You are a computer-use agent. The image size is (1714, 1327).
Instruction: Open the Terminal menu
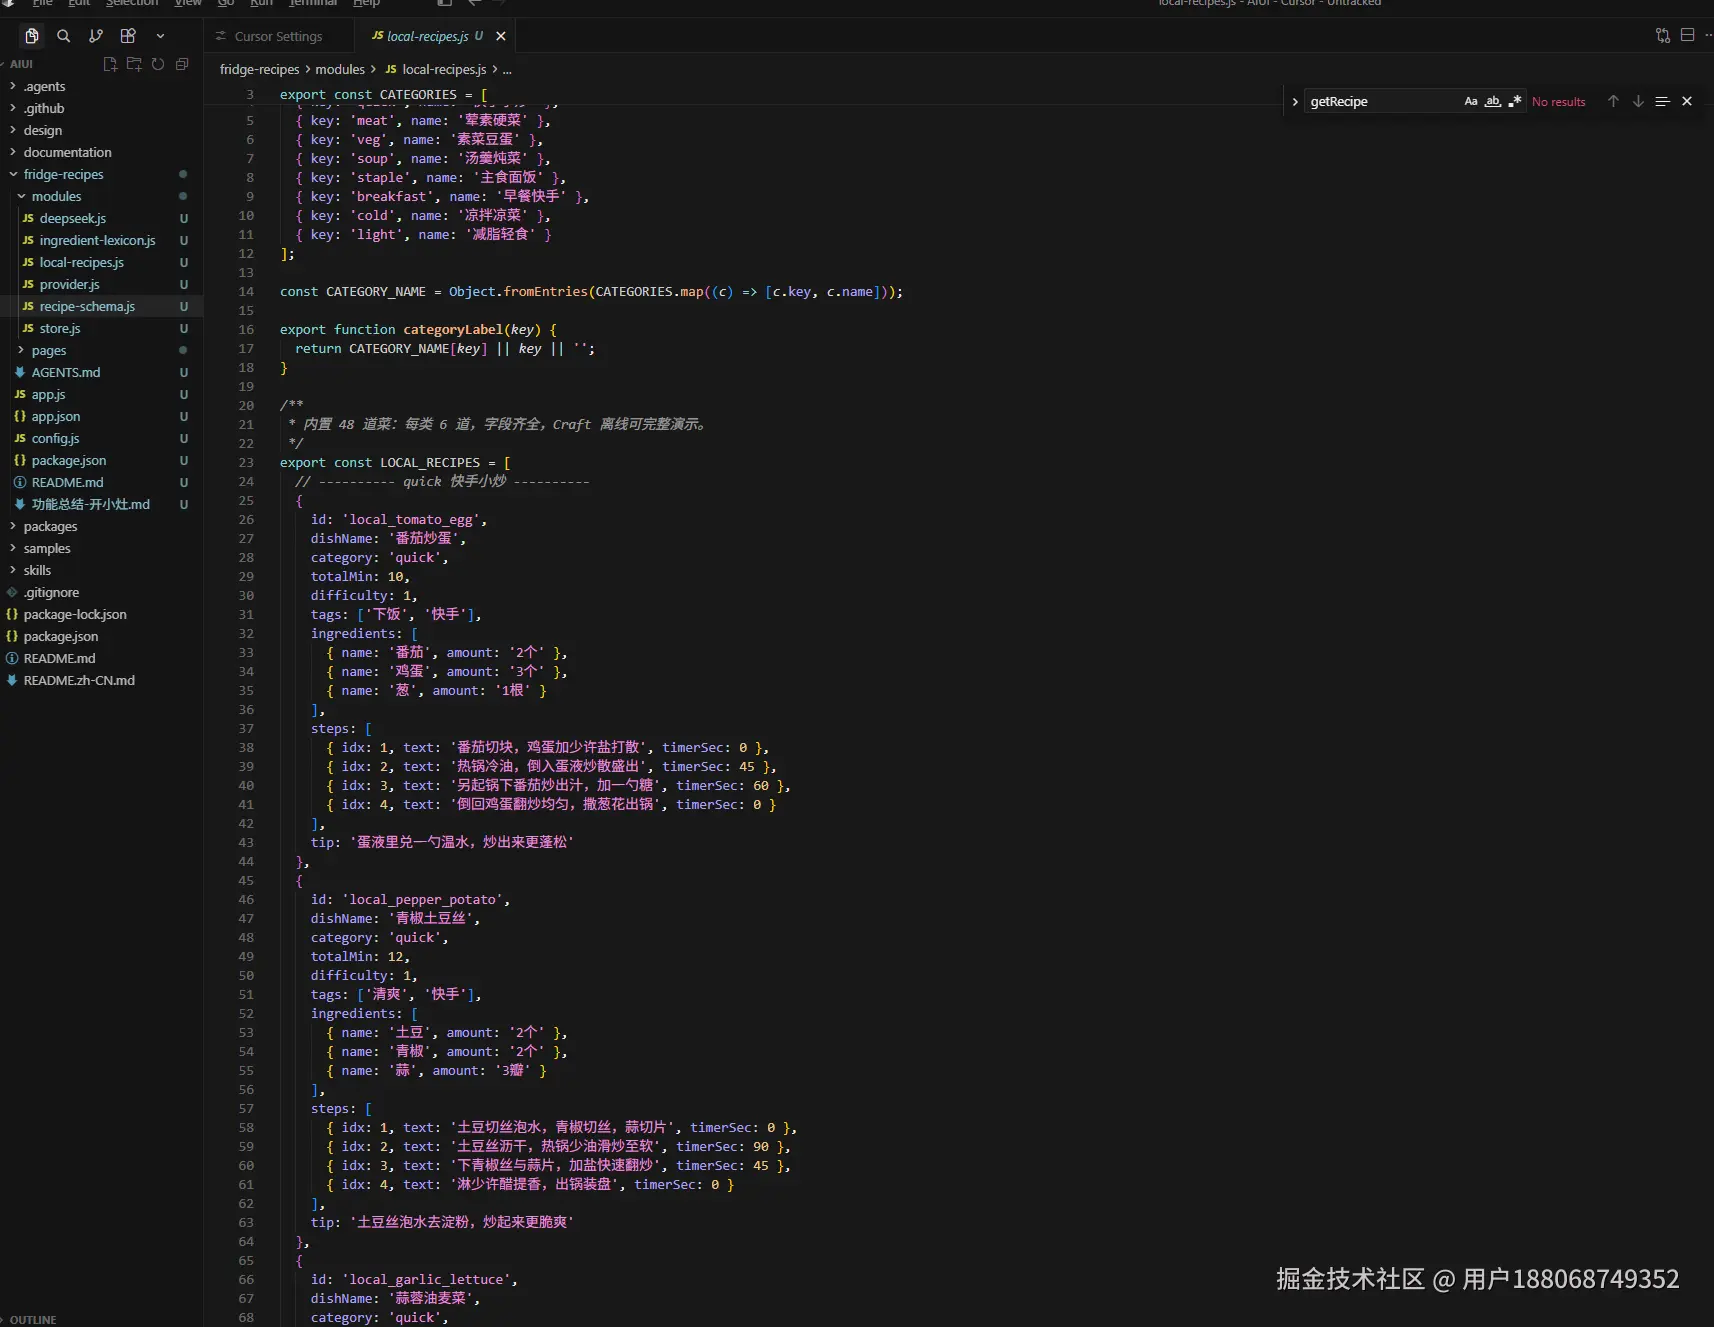[x=313, y=3]
